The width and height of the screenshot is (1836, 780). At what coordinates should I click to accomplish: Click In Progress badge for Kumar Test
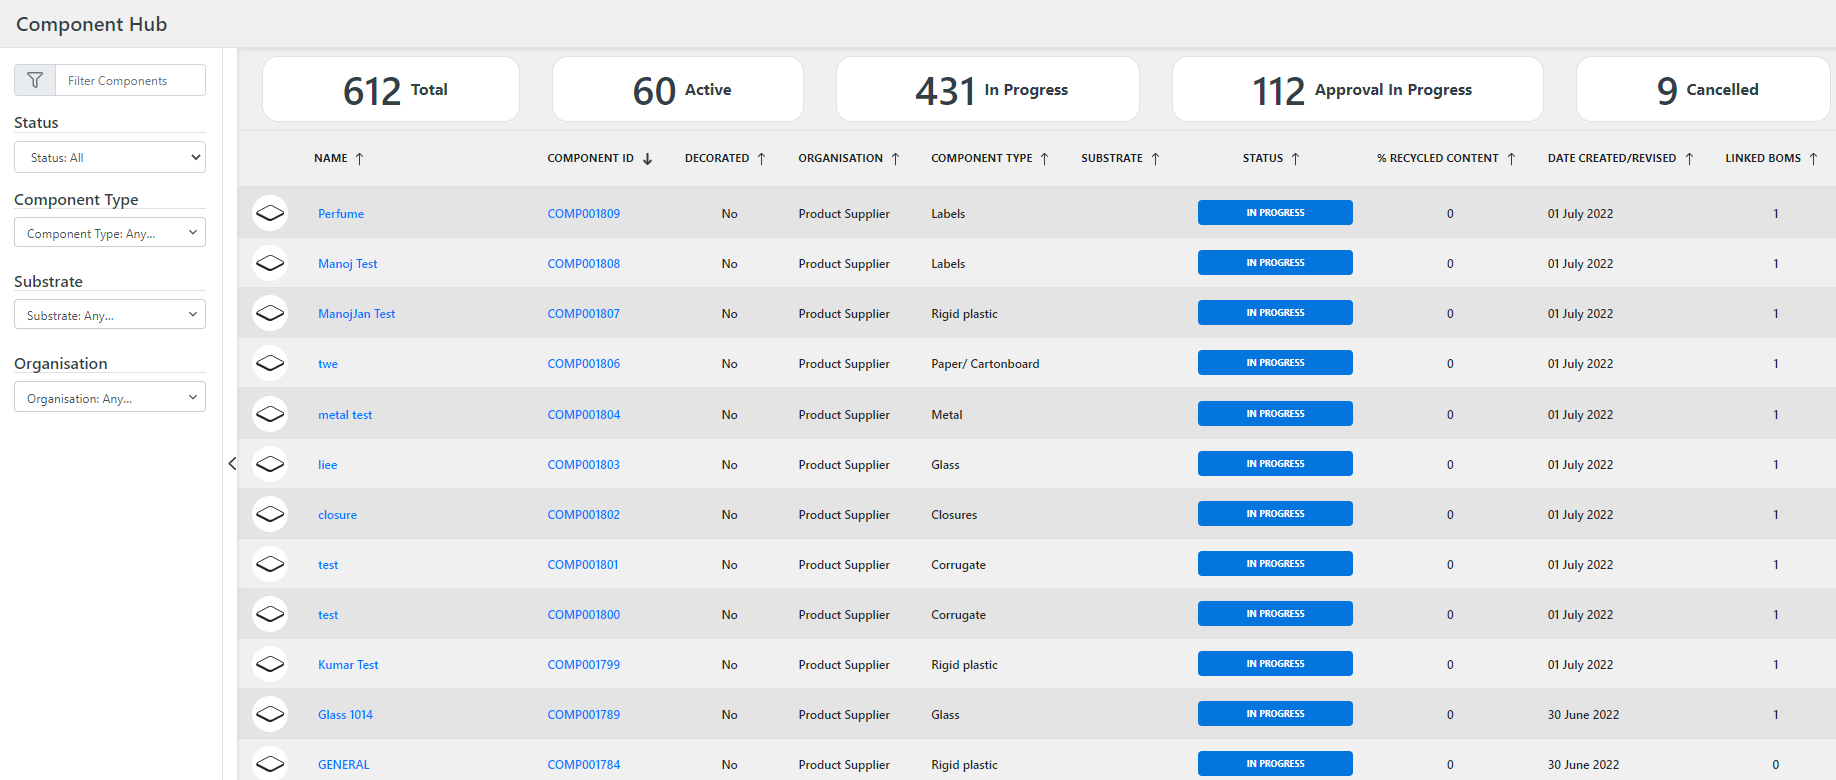pyautogui.click(x=1275, y=664)
